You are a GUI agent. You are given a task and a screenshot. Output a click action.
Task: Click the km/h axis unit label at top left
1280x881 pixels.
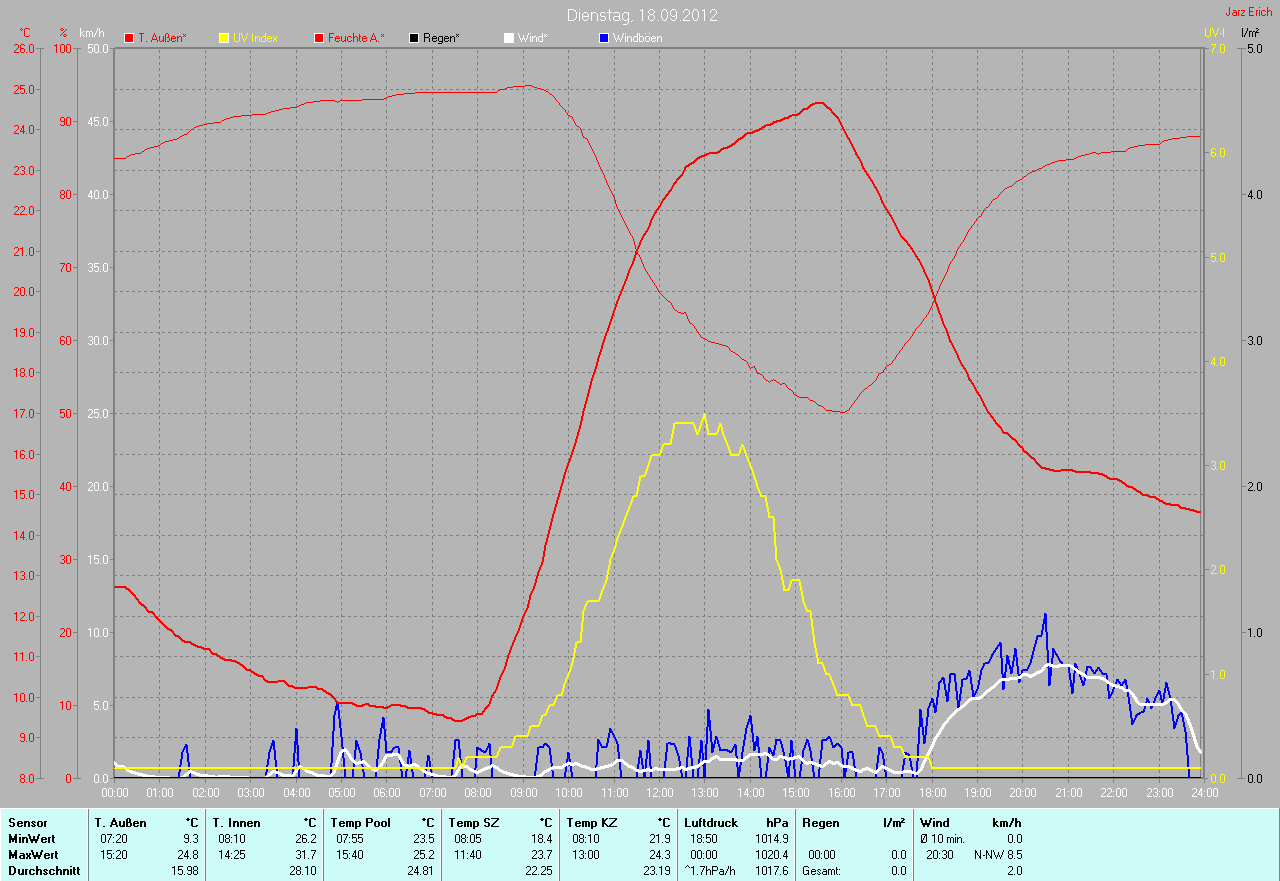tap(92, 33)
